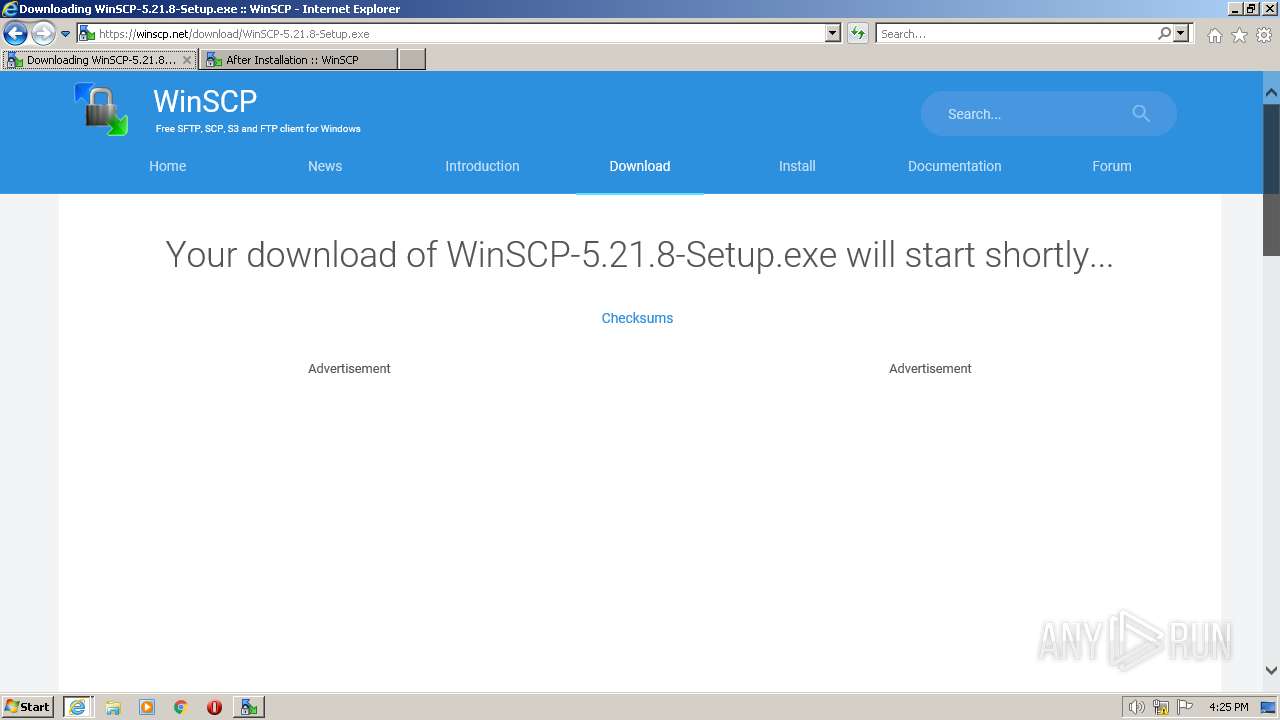Click the Home icon in IE
Screen dimensions: 1280x720
pos(1214,35)
